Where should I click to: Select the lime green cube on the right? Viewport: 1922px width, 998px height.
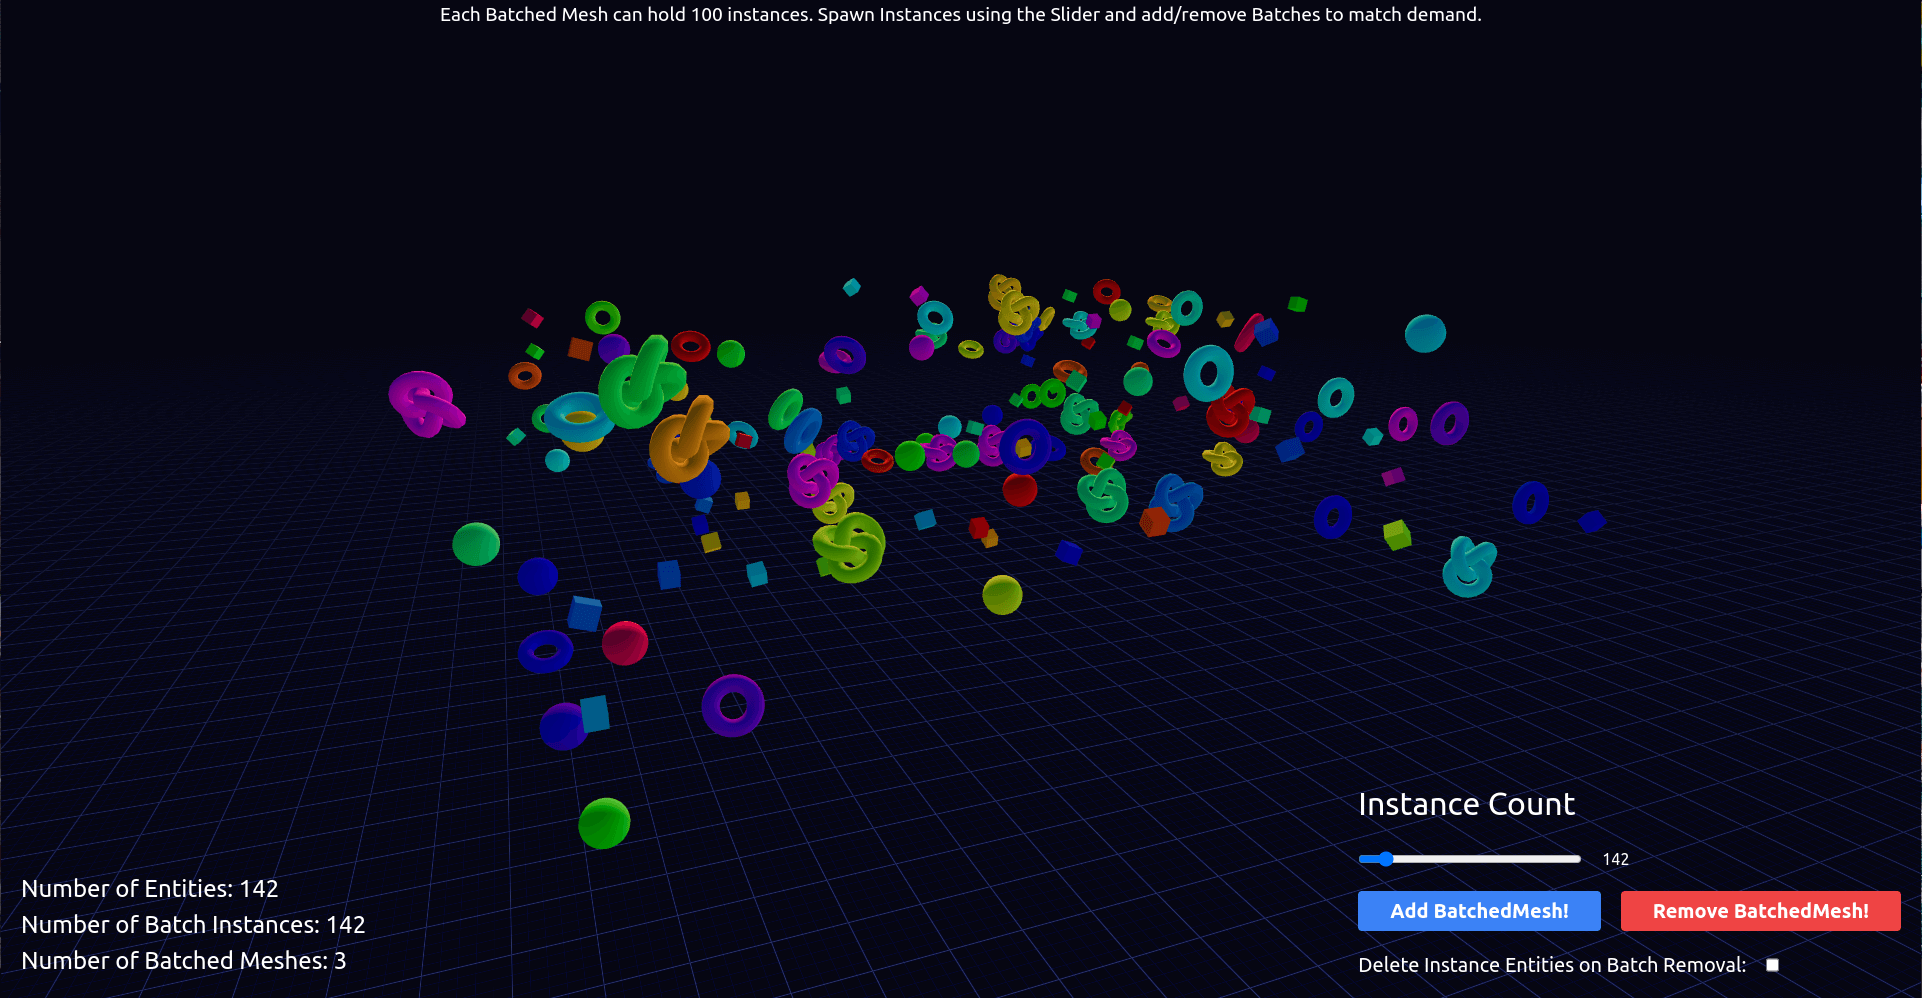point(1396,534)
